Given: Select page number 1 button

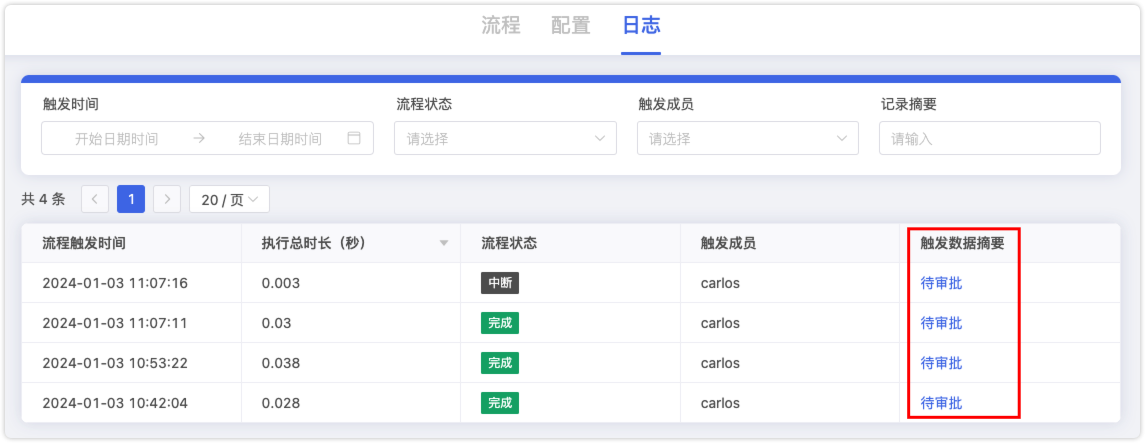Looking at the screenshot, I should (131, 199).
